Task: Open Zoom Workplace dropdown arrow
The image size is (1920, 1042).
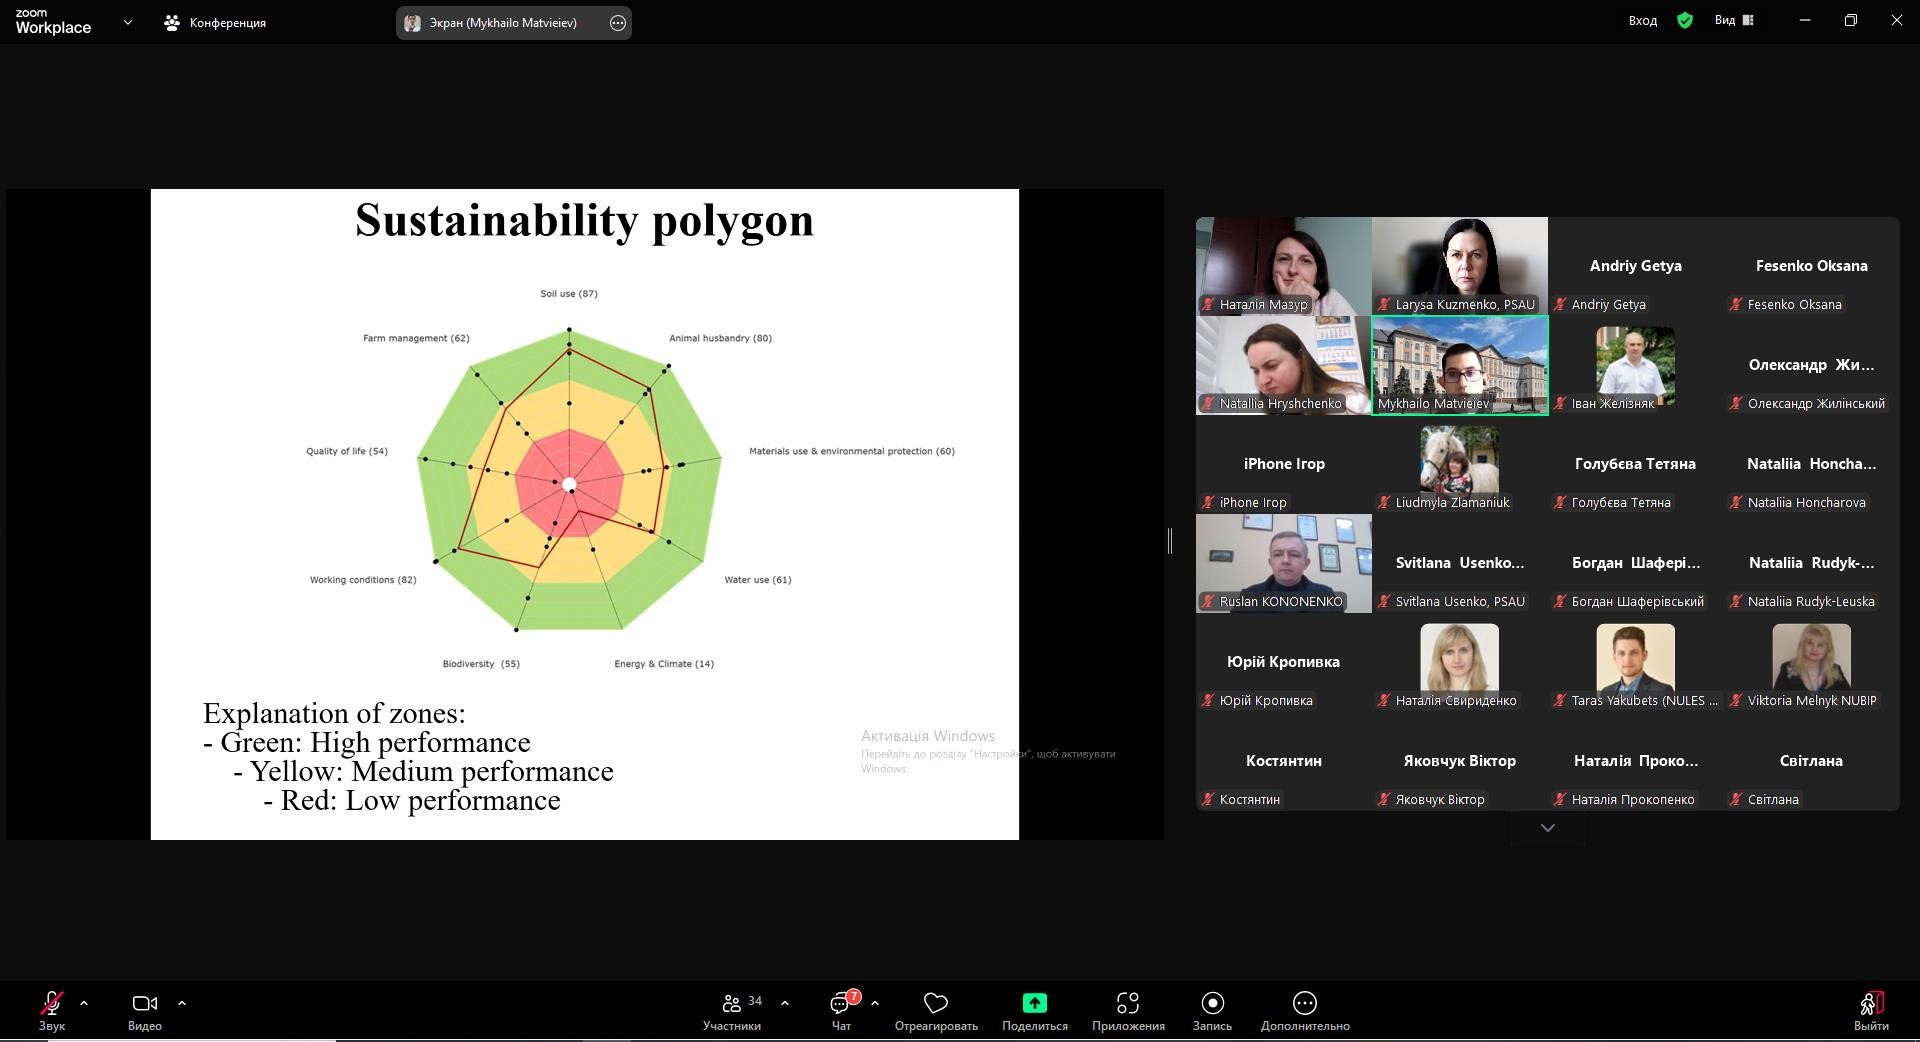Action: [x=128, y=22]
